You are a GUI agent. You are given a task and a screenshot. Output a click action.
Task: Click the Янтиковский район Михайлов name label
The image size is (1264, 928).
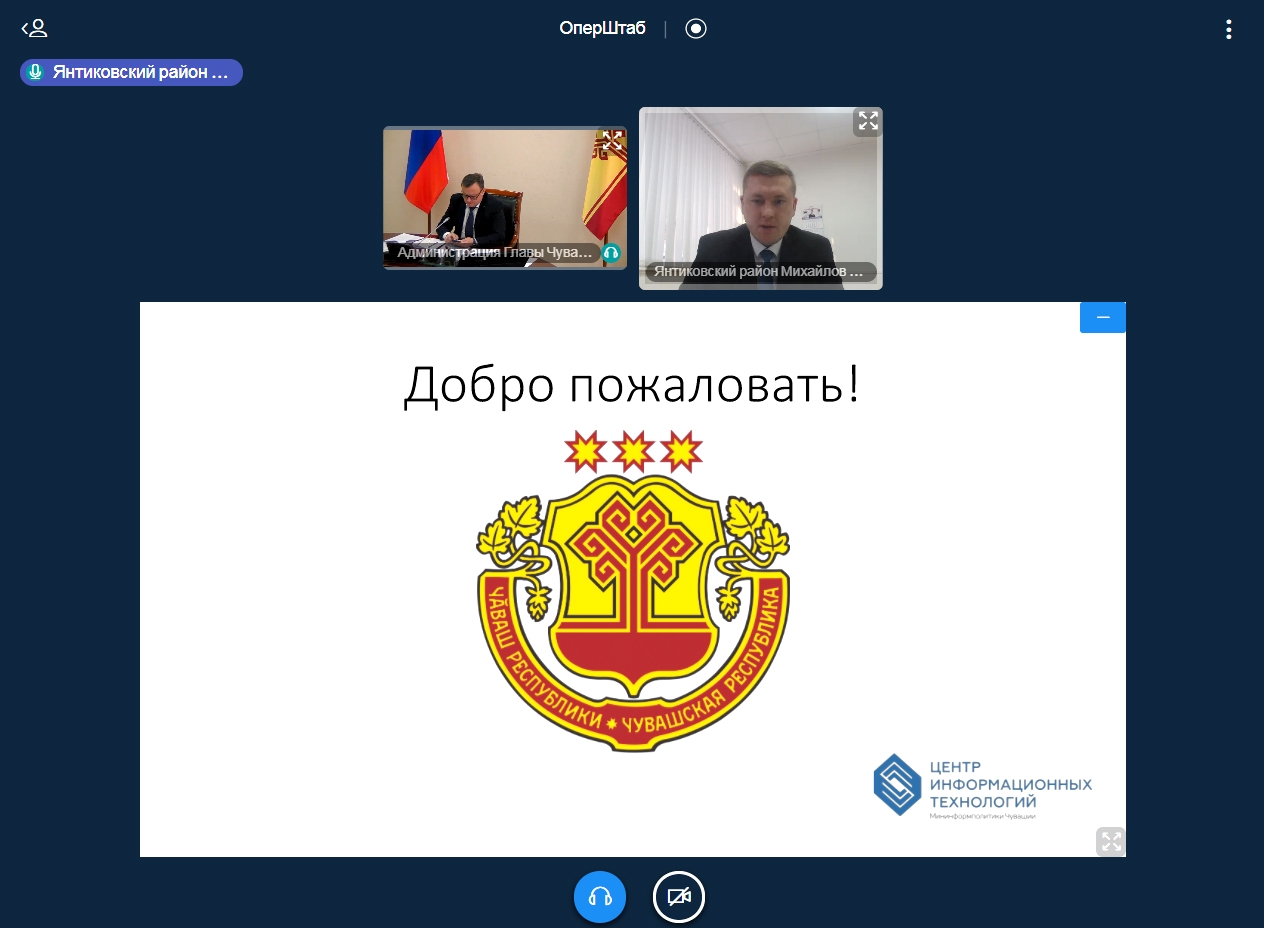coord(761,272)
